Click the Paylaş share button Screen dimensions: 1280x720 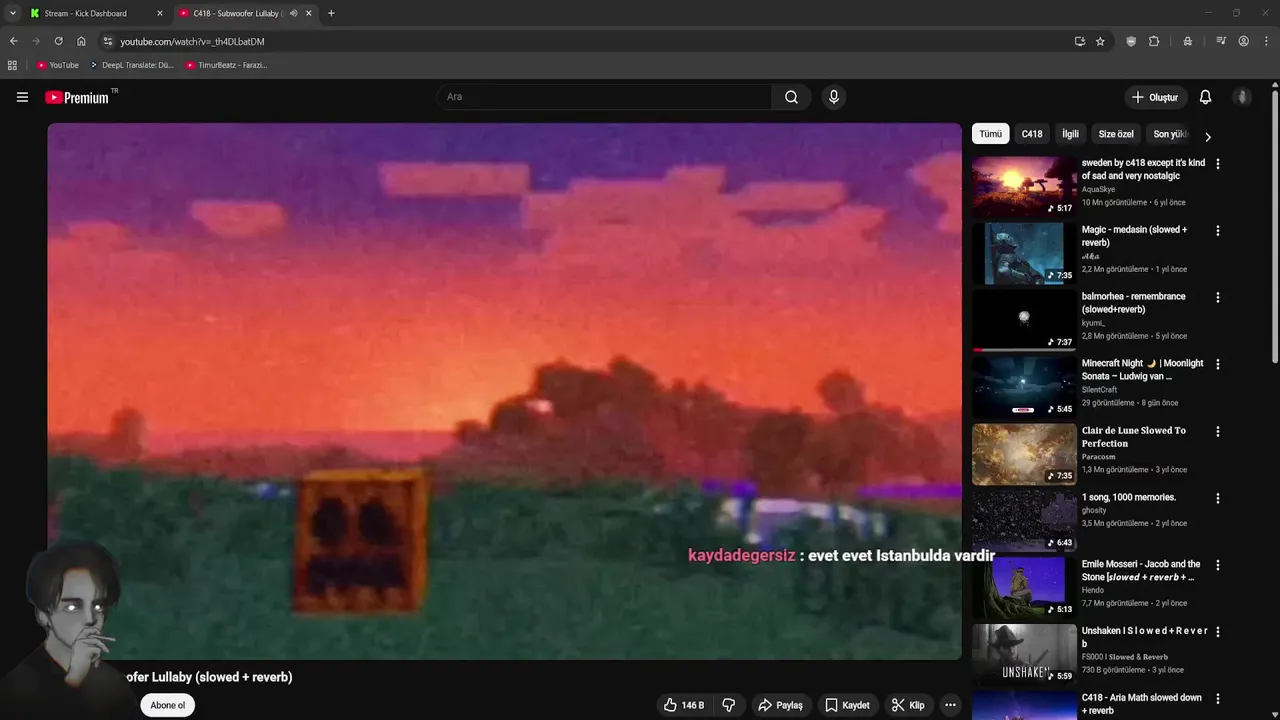[780, 705]
